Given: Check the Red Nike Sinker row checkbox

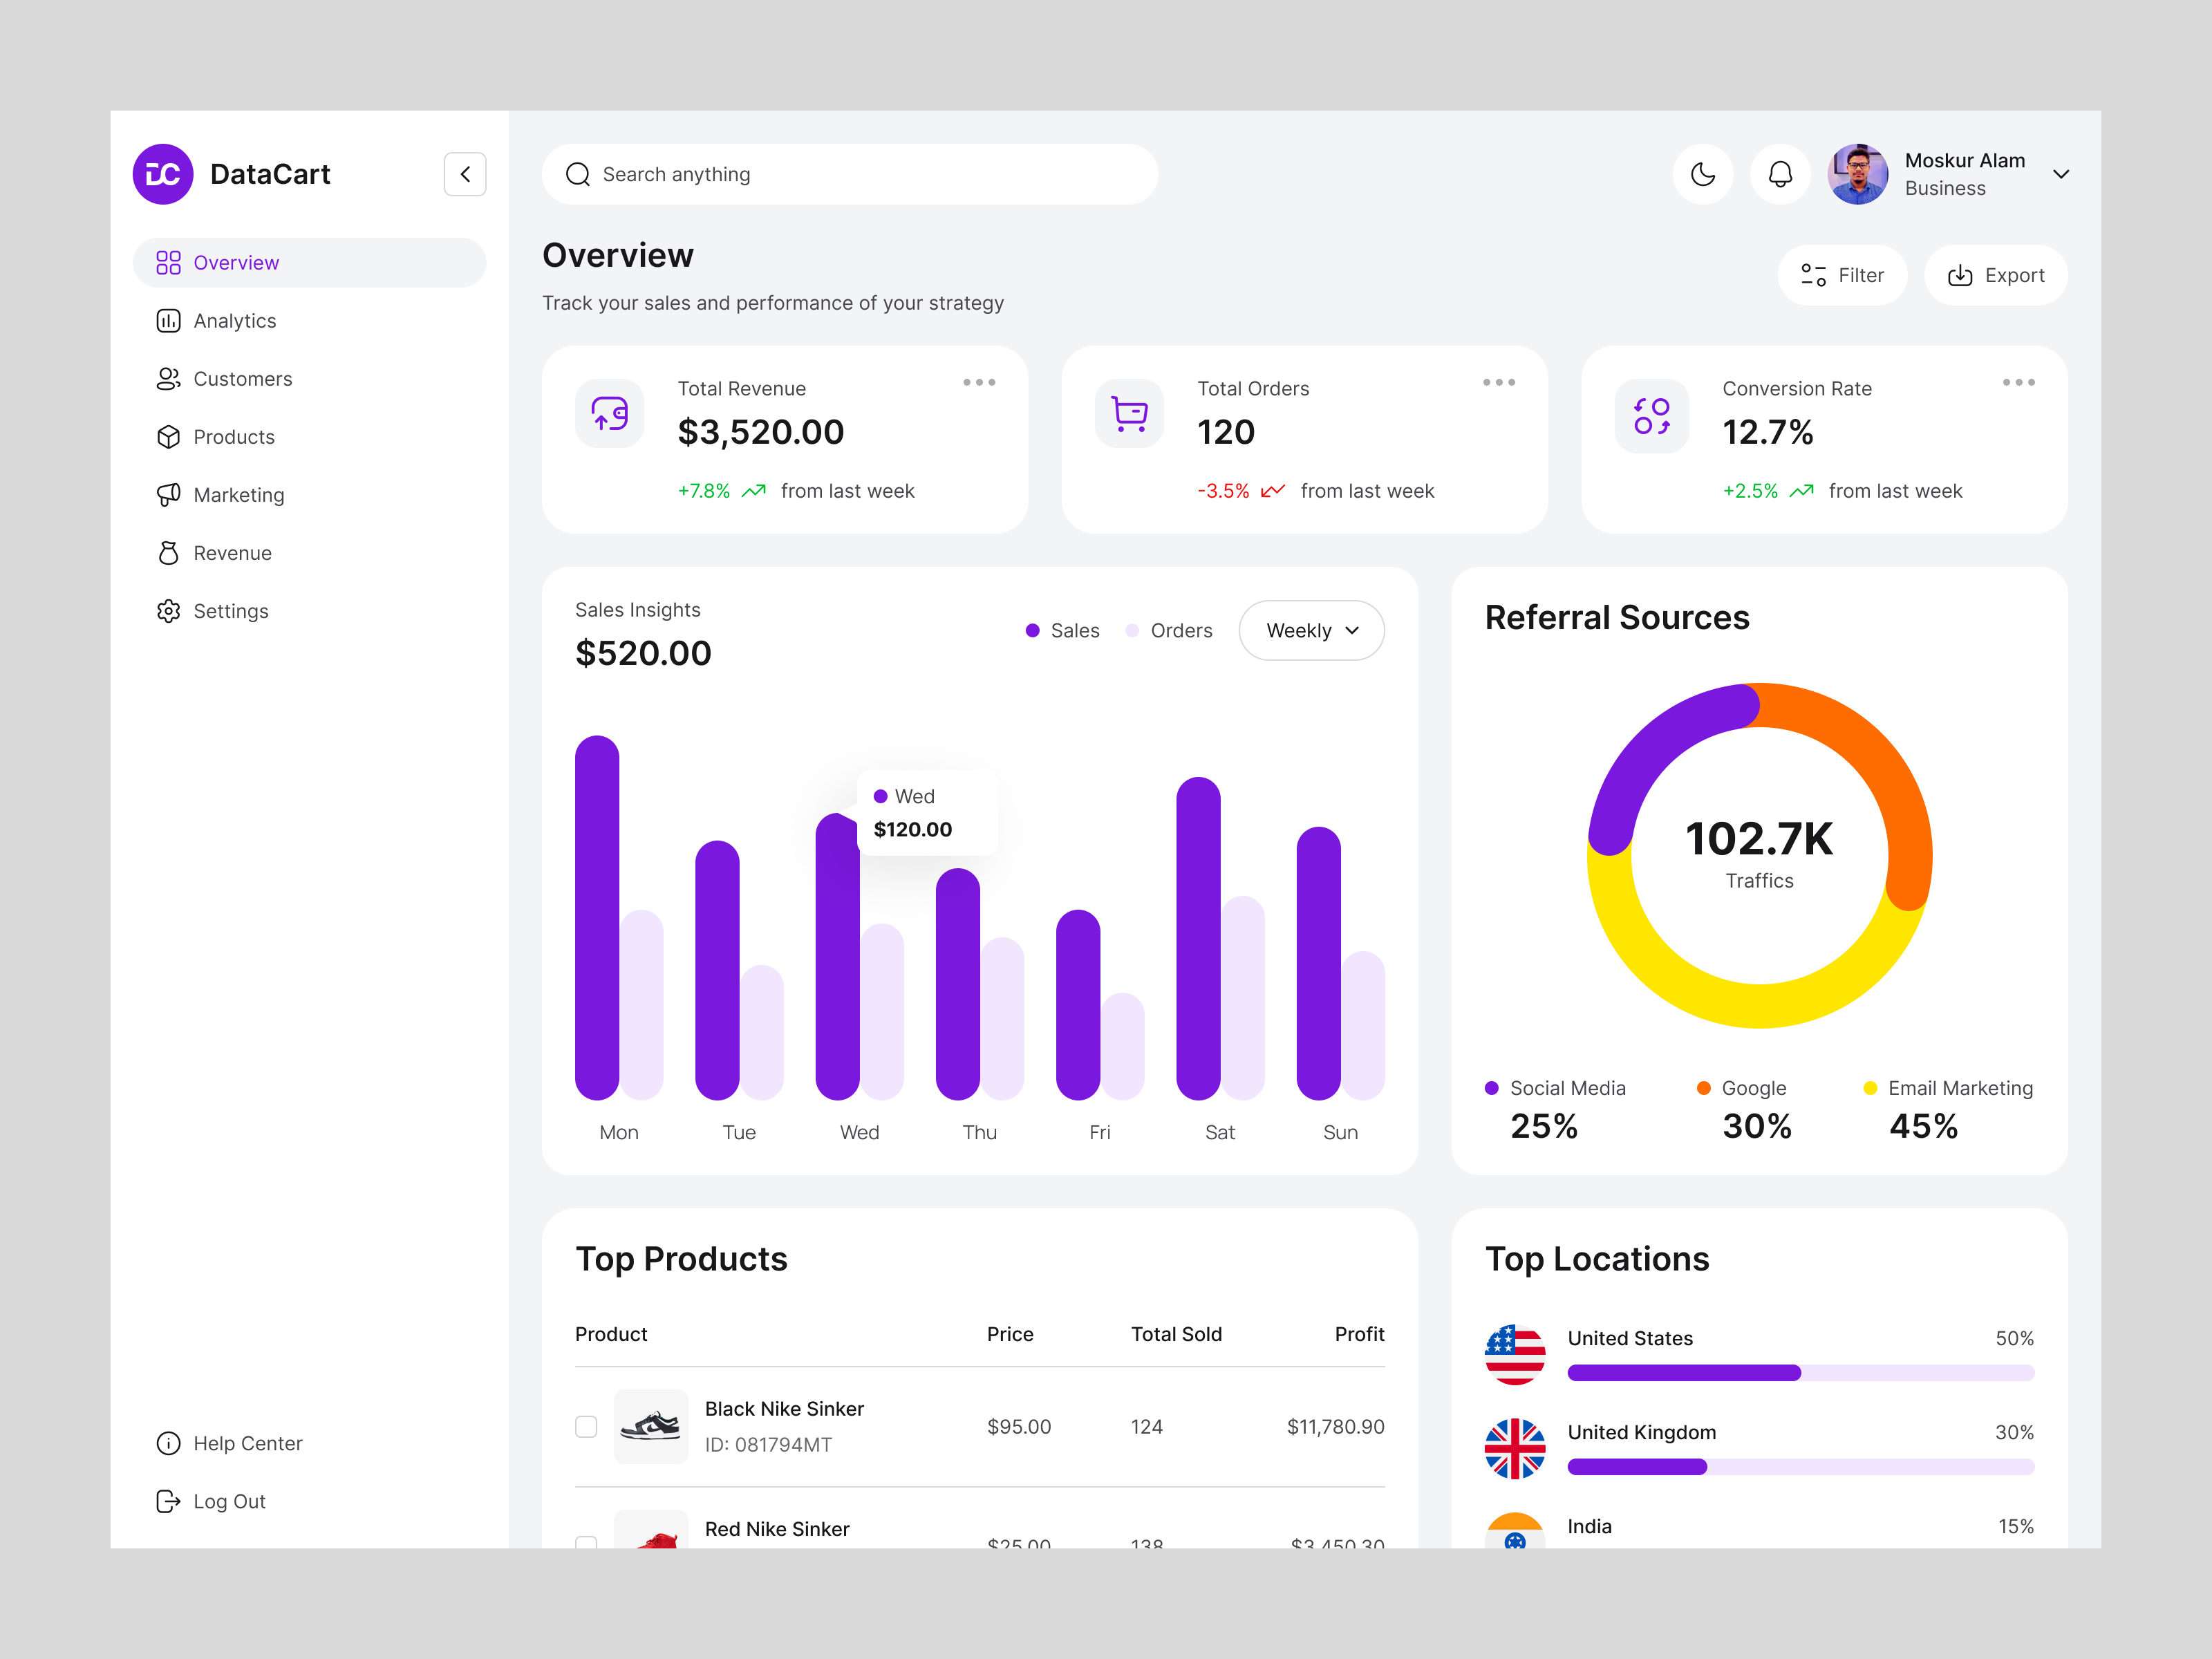Looking at the screenshot, I should tap(586, 1544).
